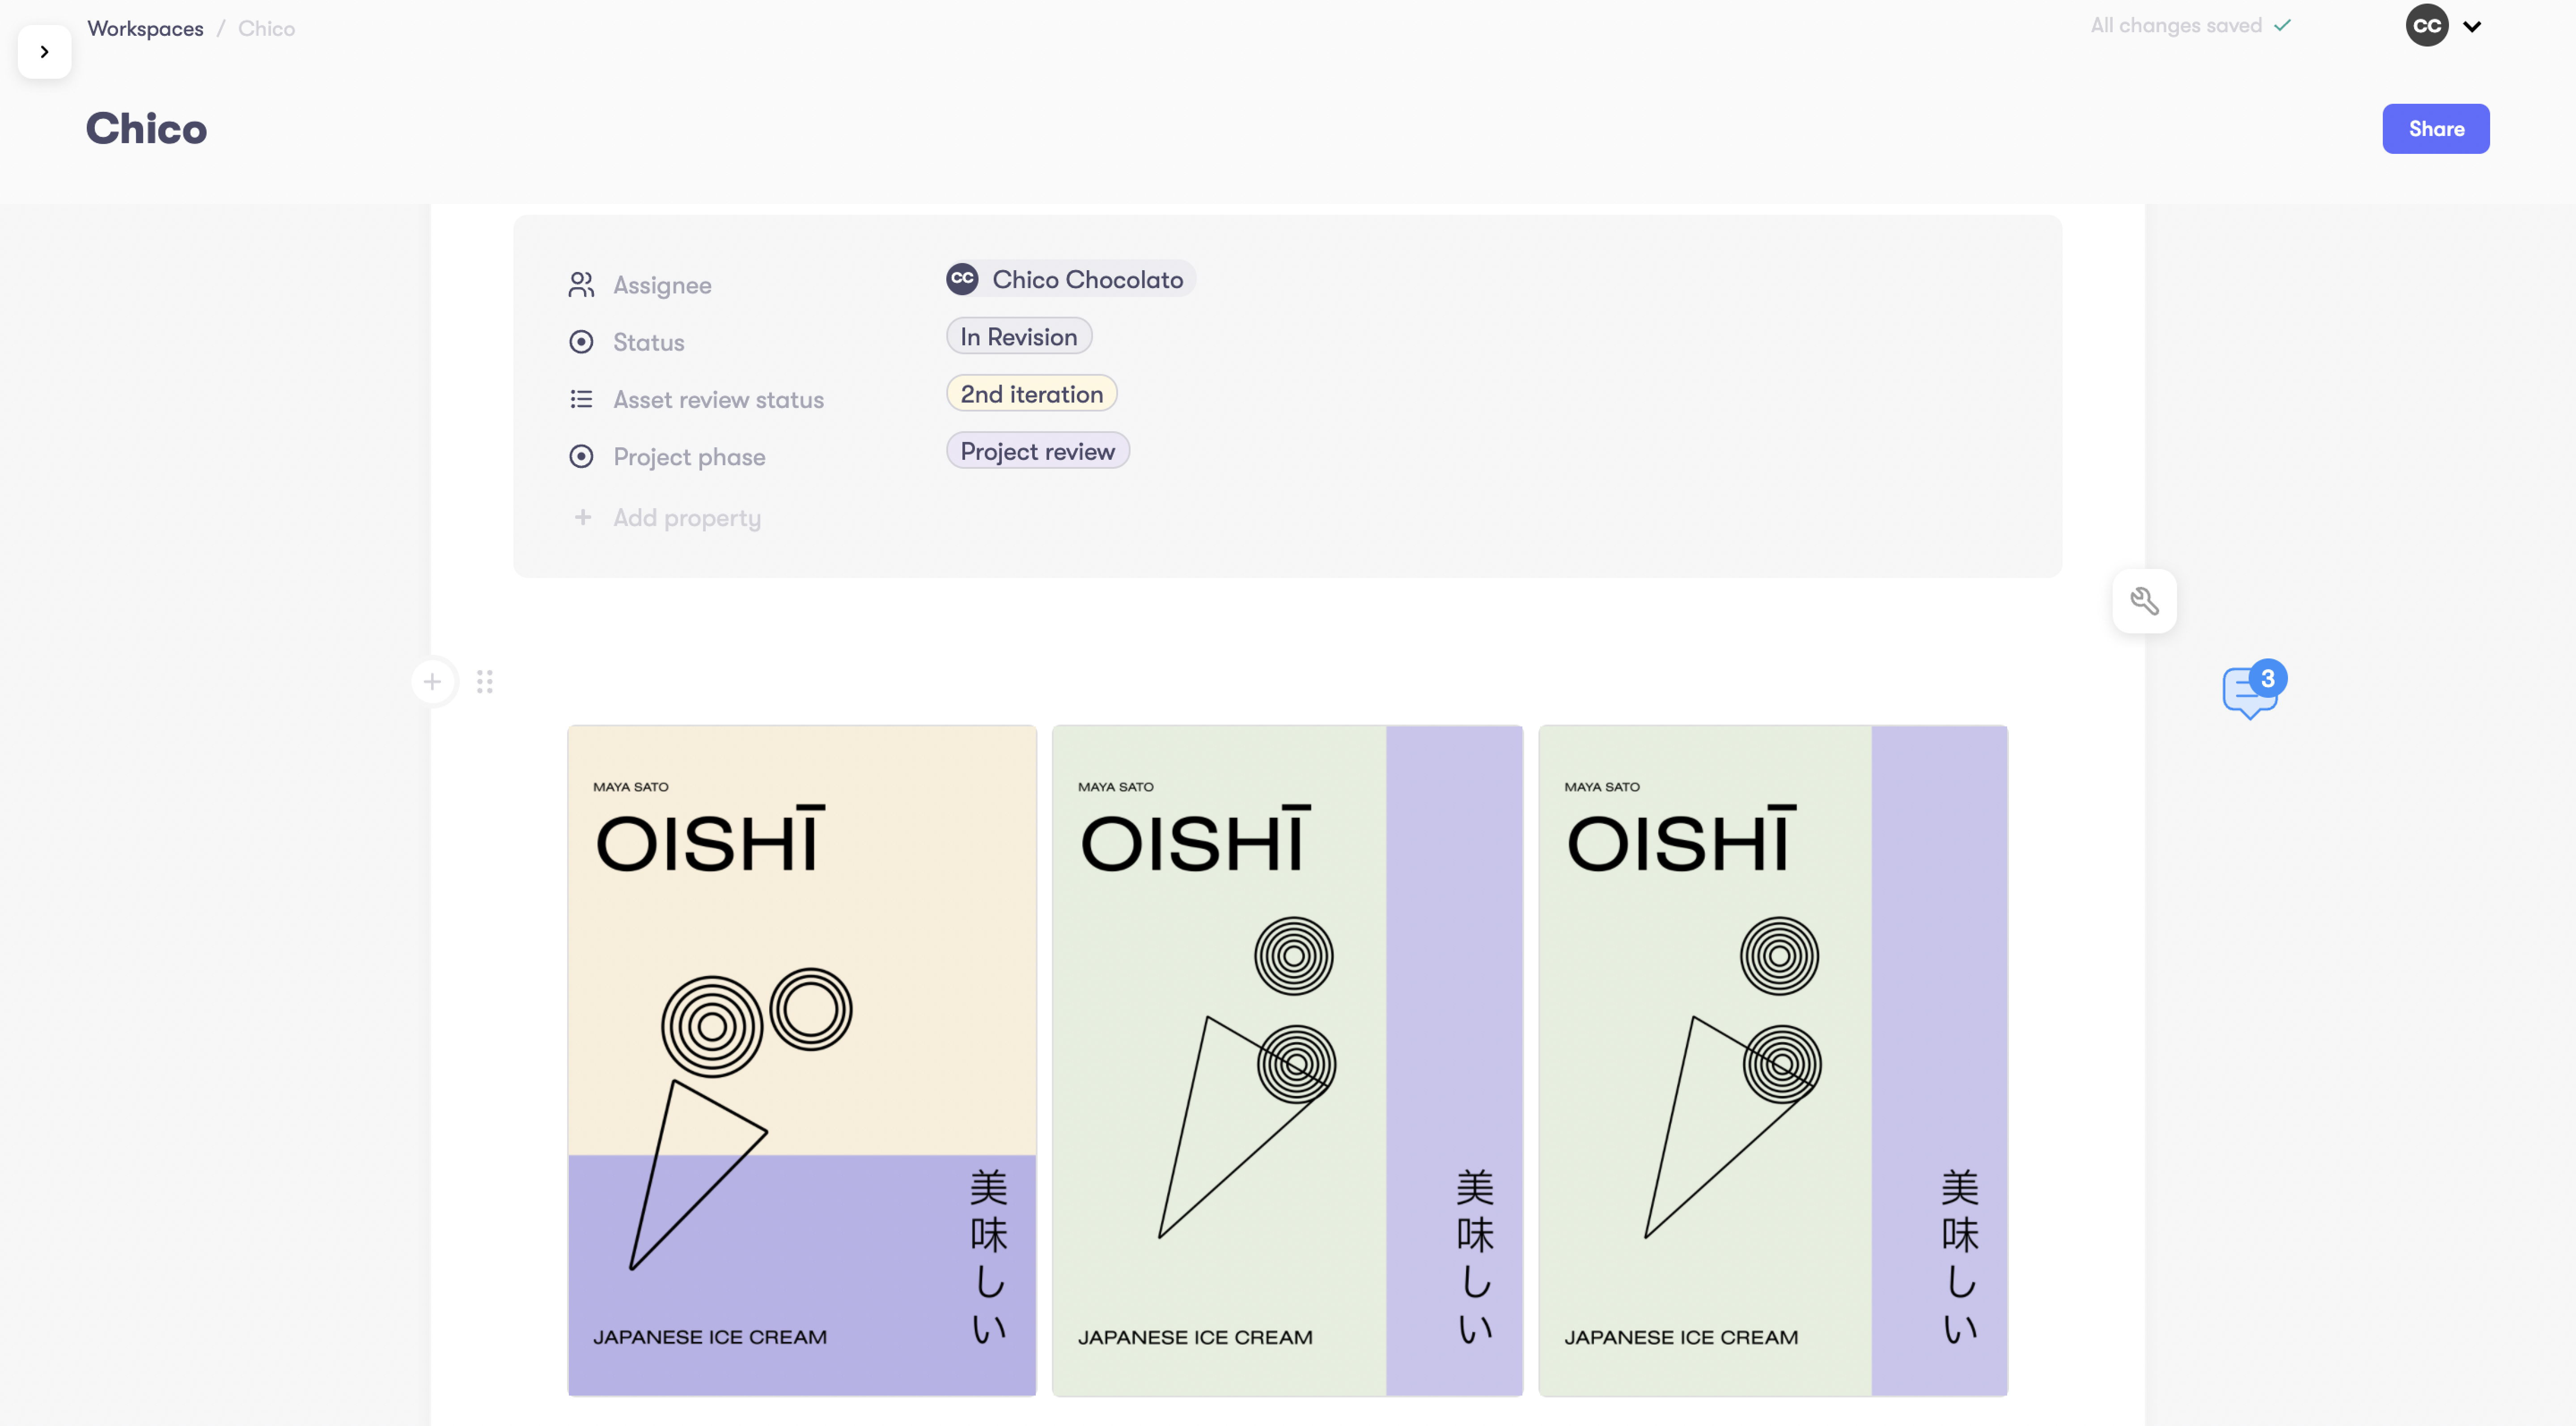The width and height of the screenshot is (2576, 1426).
Task: Click Add property
Action: pos(686,518)
